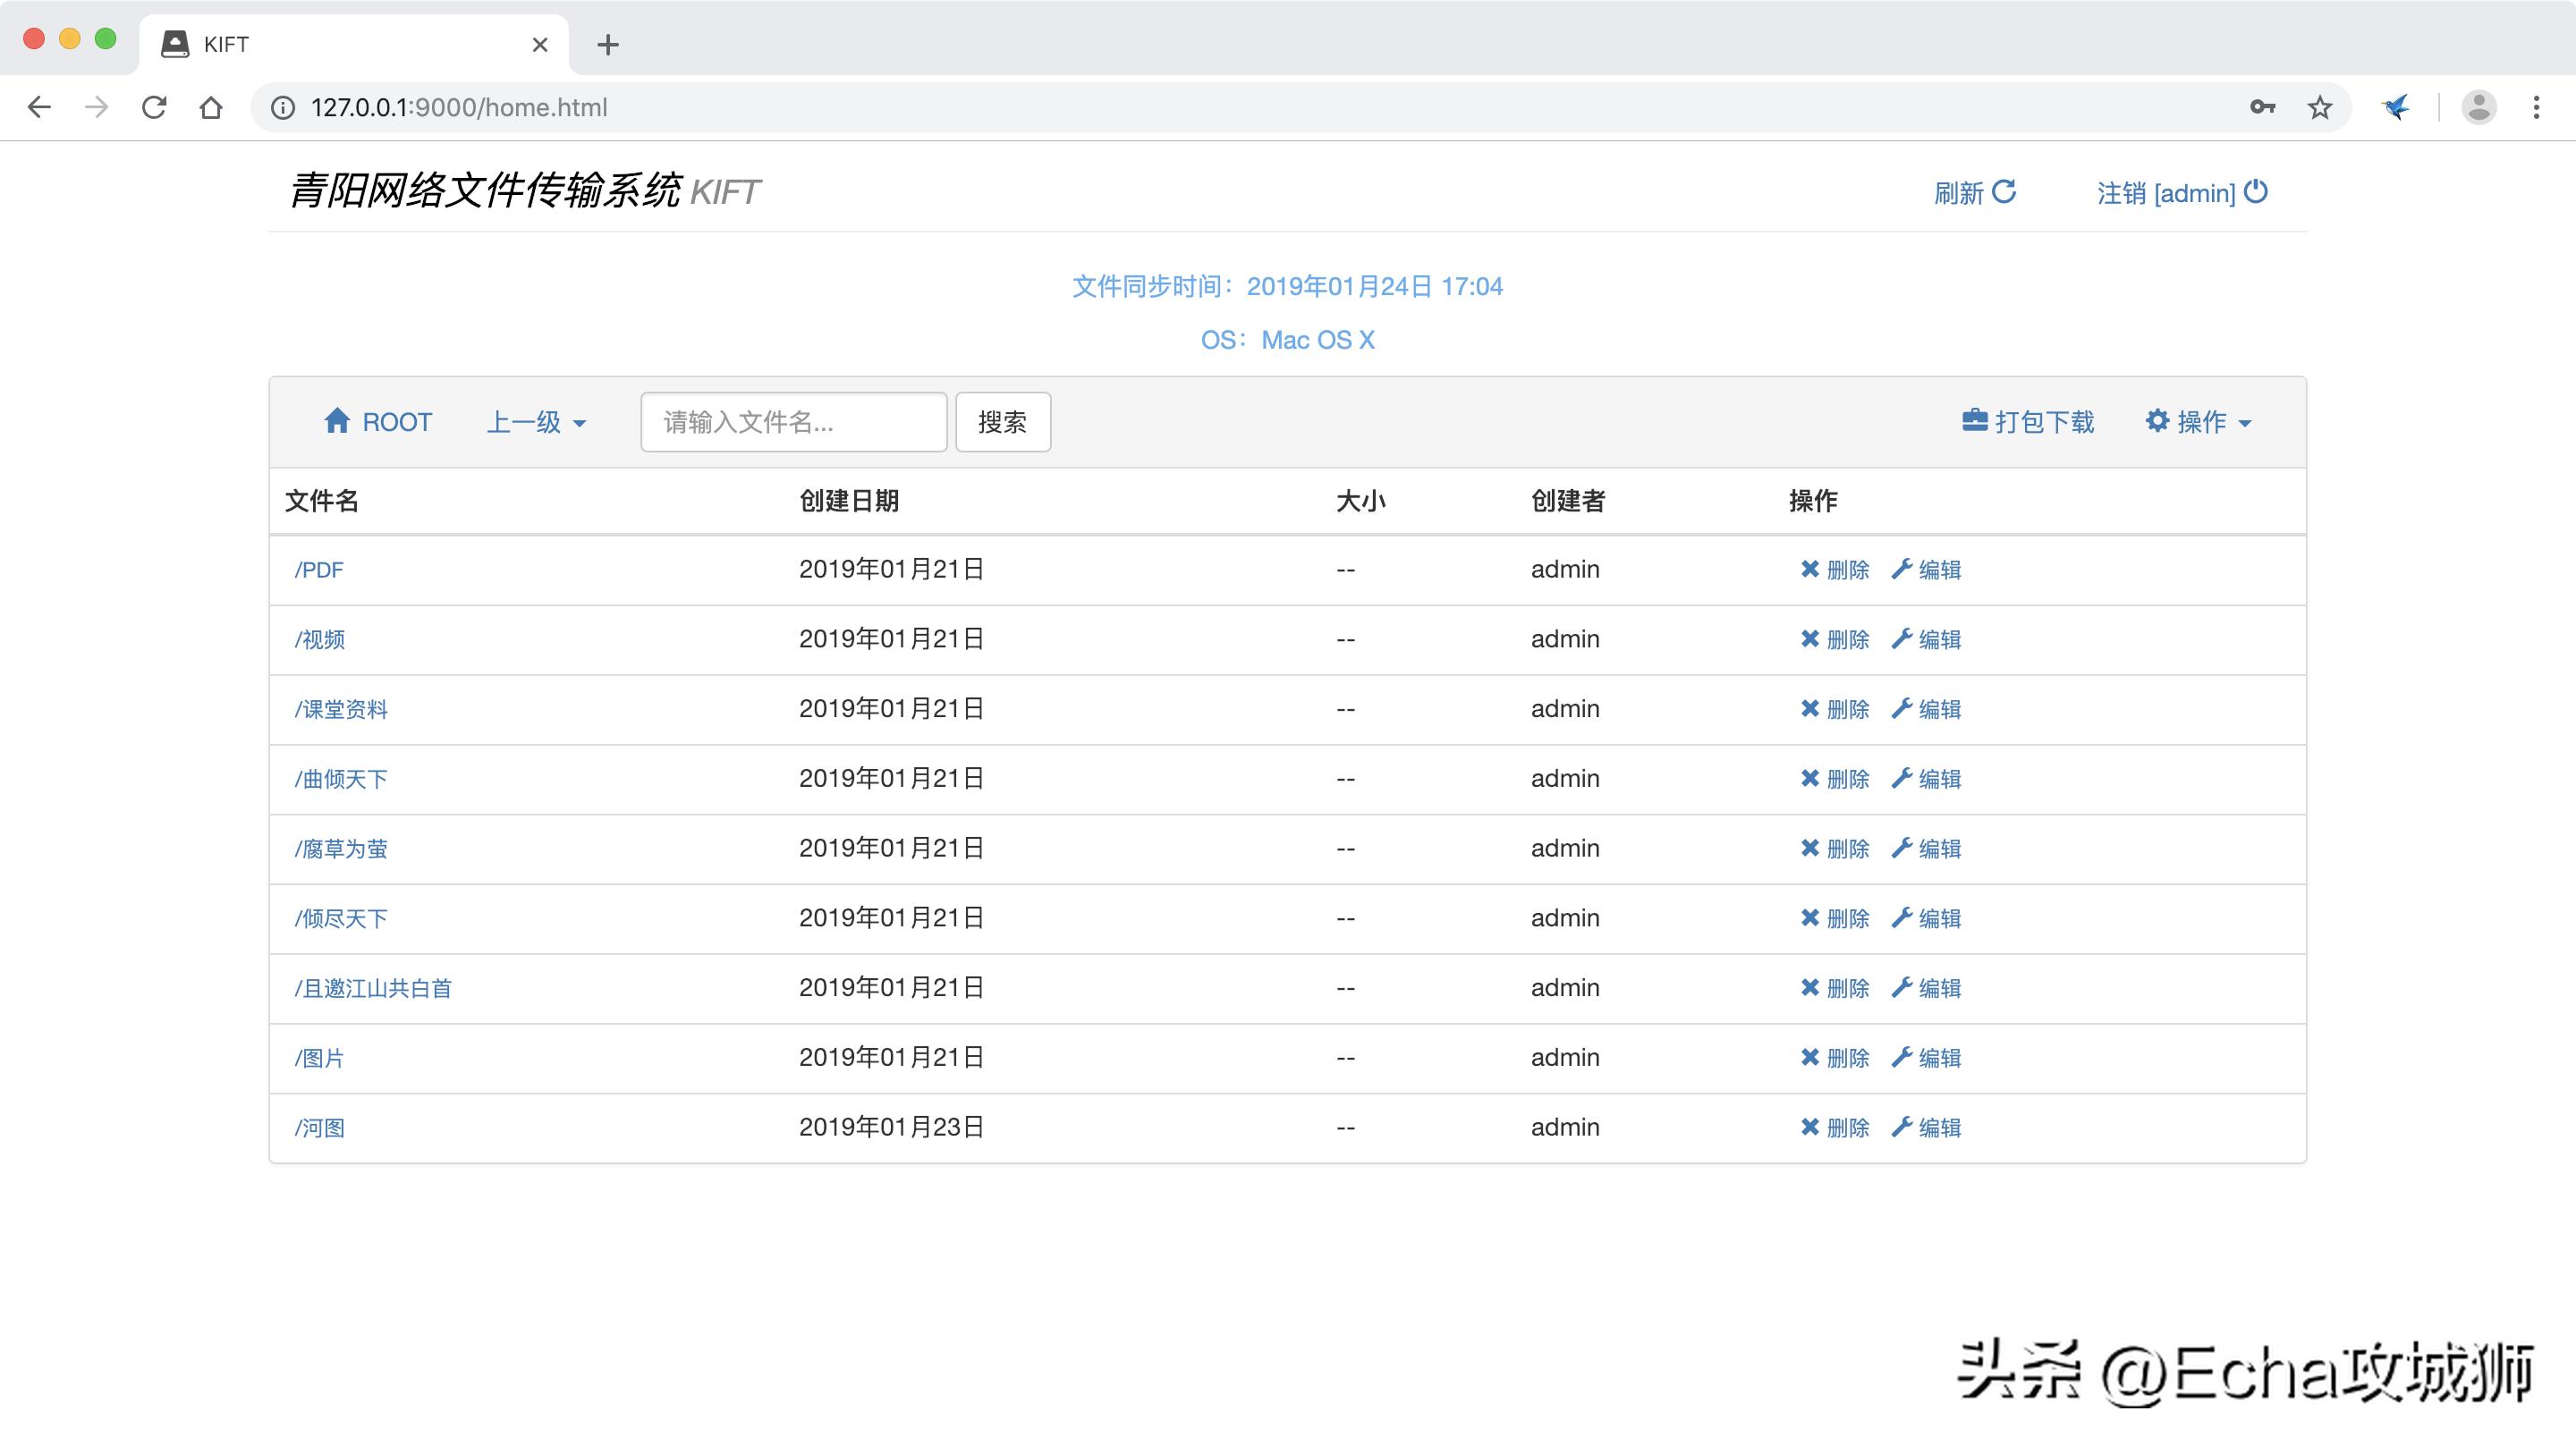Click the gear icon on the 操作 button
The height and width of the screenshot is (1445, 2576).
(x=2158, y=421)
